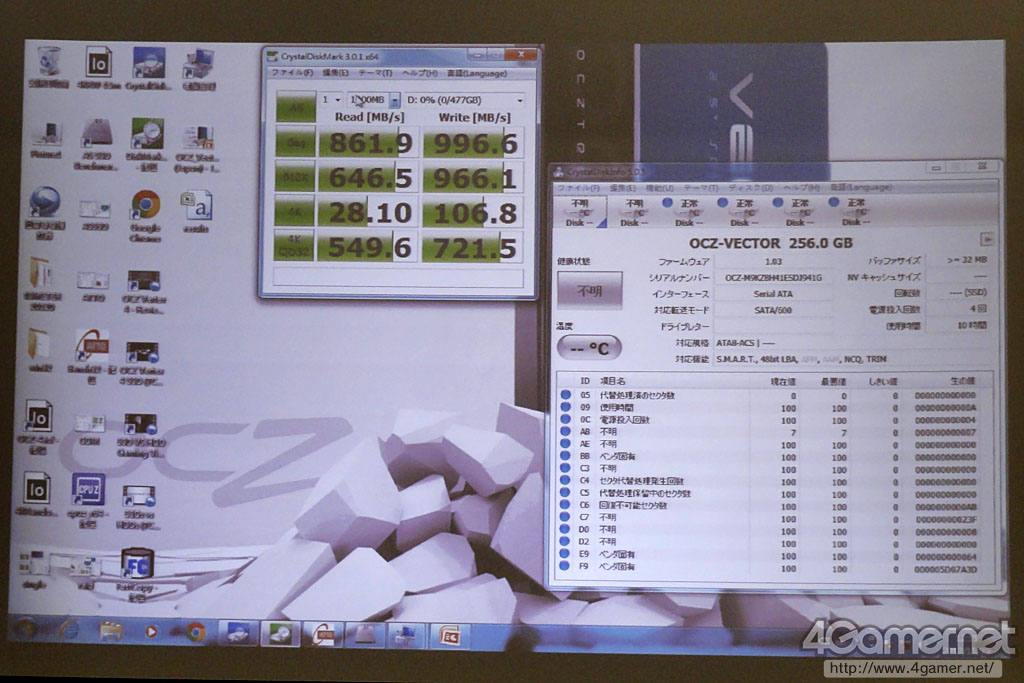
Task: Open the drive dropdown showing D: 0% (0/477GB)
Action: pyautogui.click(x=465, y=100)
